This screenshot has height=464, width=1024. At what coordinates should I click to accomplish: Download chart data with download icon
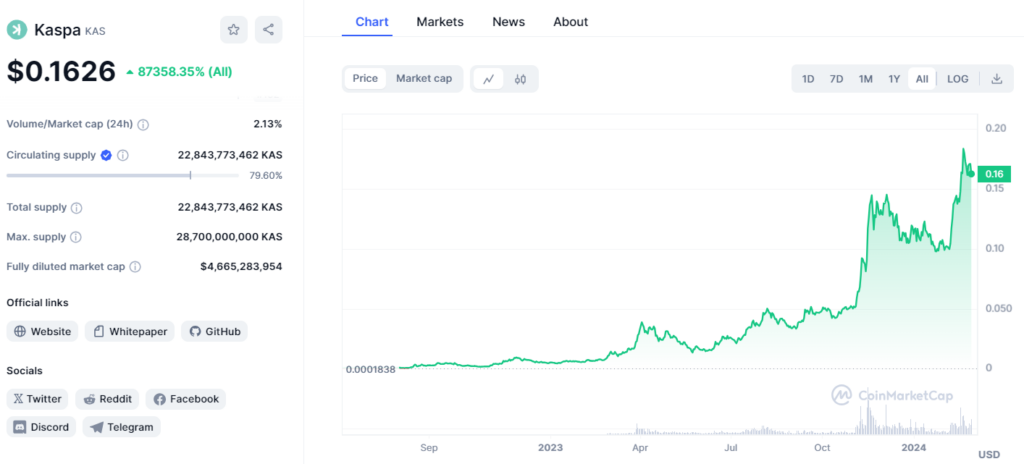(997, 79)
